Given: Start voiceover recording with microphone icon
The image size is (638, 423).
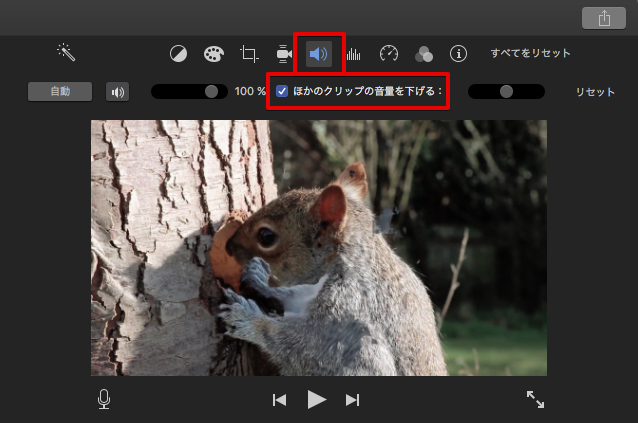Looking at the screenshot, I should click(x=104, y=399).
